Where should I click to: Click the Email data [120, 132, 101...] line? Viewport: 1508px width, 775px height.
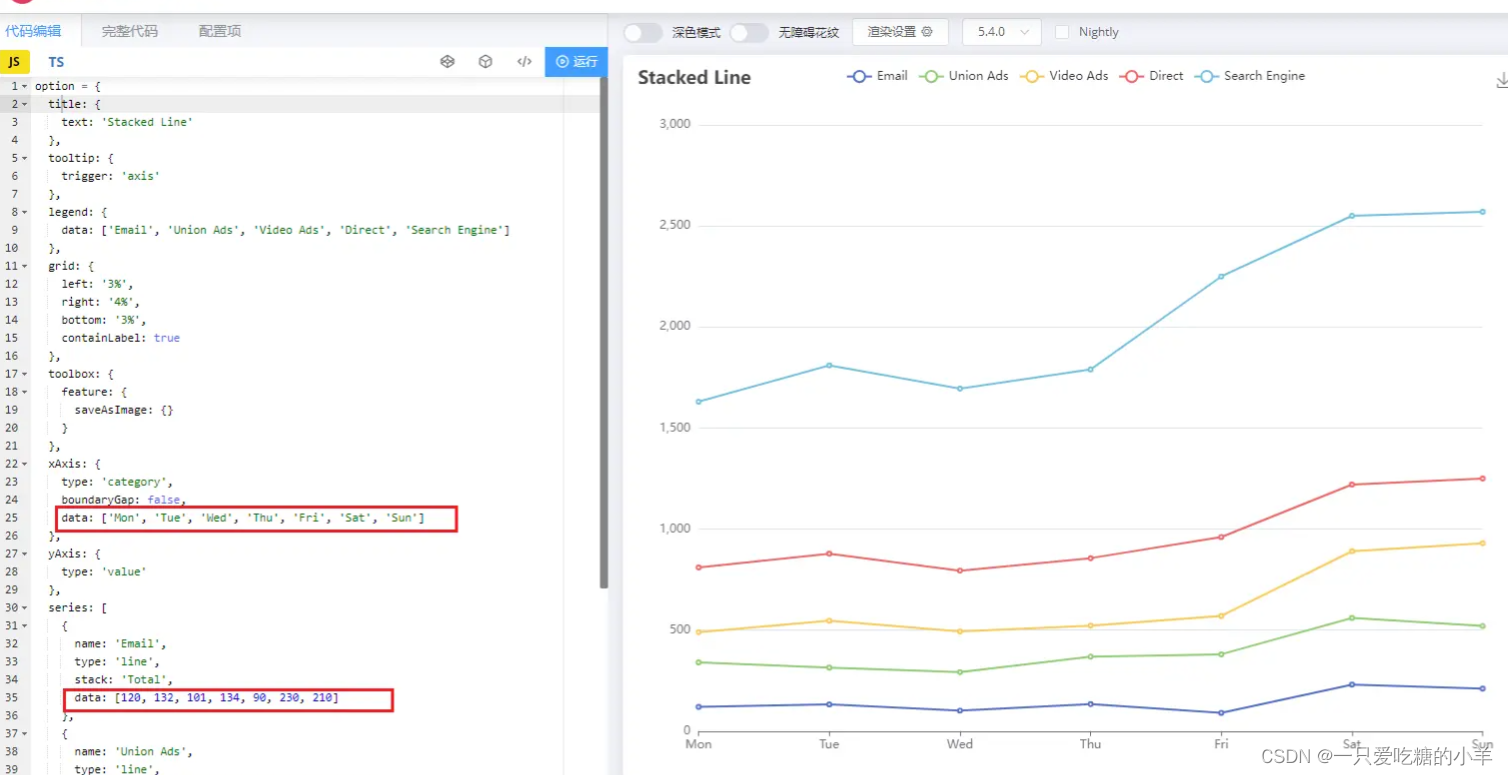point(207,697)
